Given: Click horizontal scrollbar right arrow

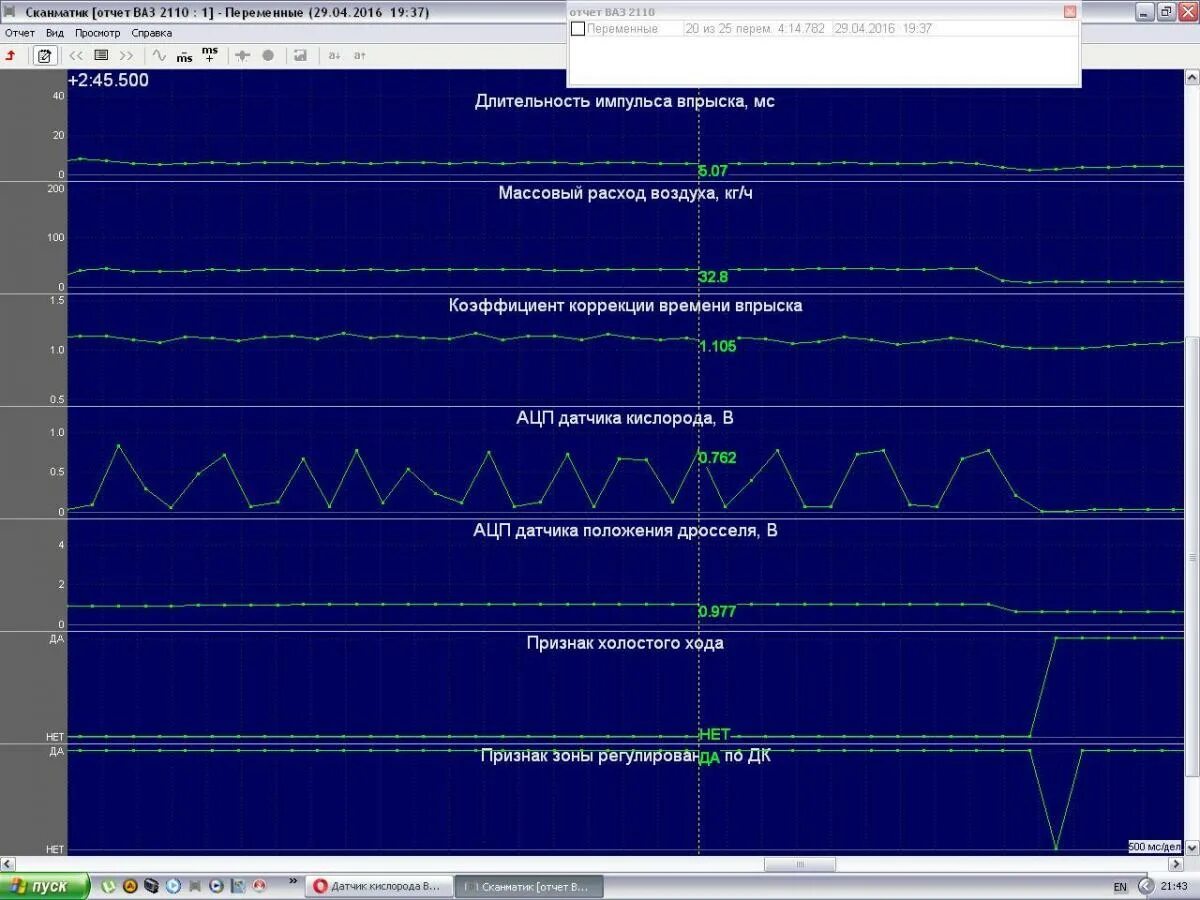Looking at the screenshot, I should (x=1175, y=864).
